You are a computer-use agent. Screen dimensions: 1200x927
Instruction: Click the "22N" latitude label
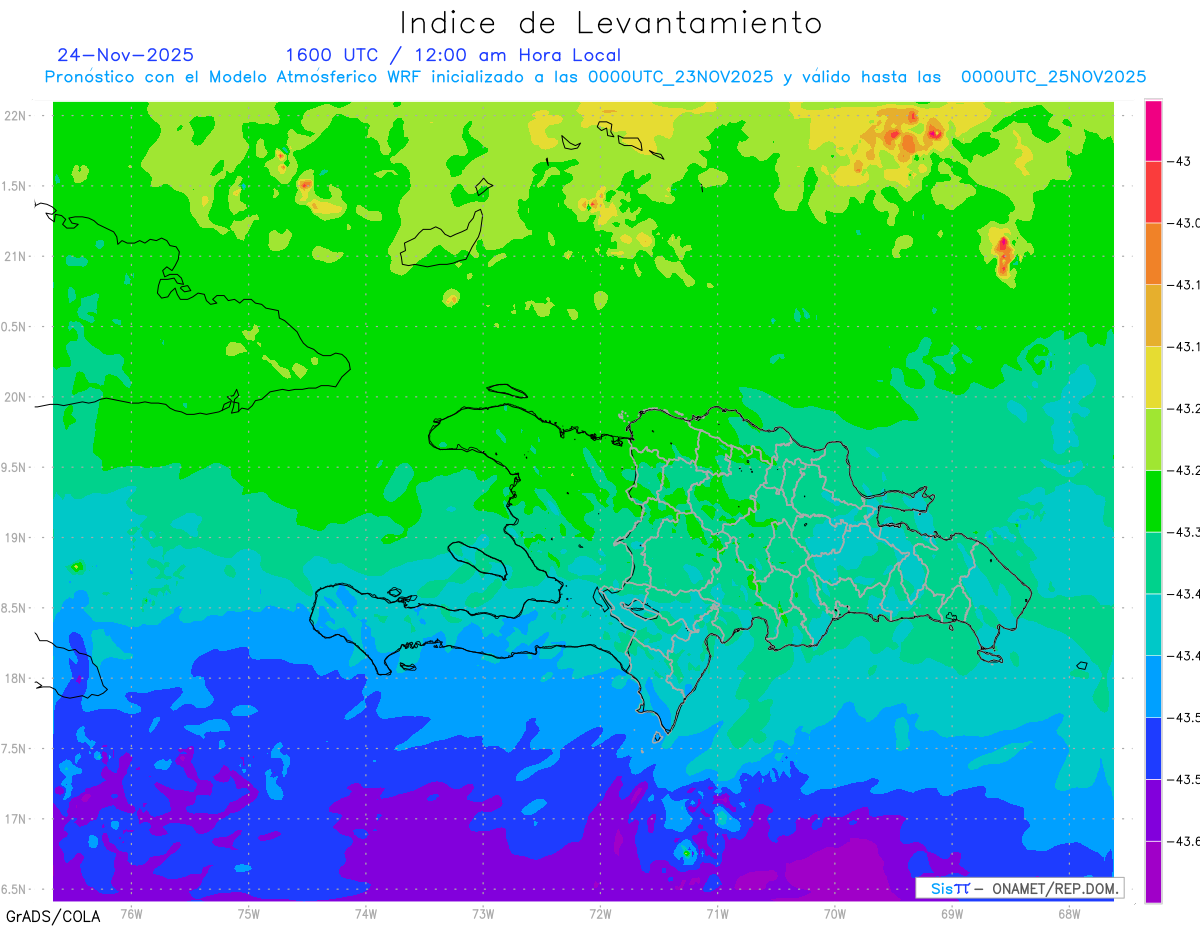[15, 115]
